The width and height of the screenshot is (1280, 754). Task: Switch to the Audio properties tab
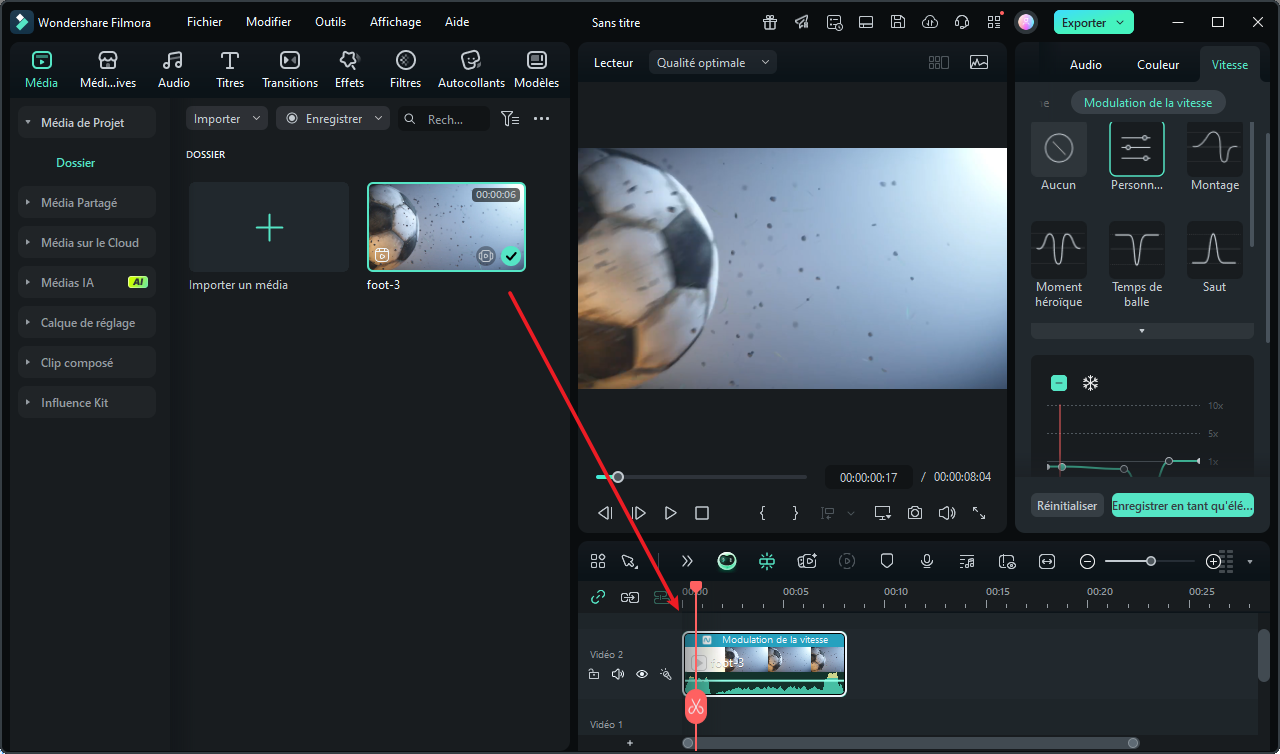pyautogui.click(x=1086, y=64)
